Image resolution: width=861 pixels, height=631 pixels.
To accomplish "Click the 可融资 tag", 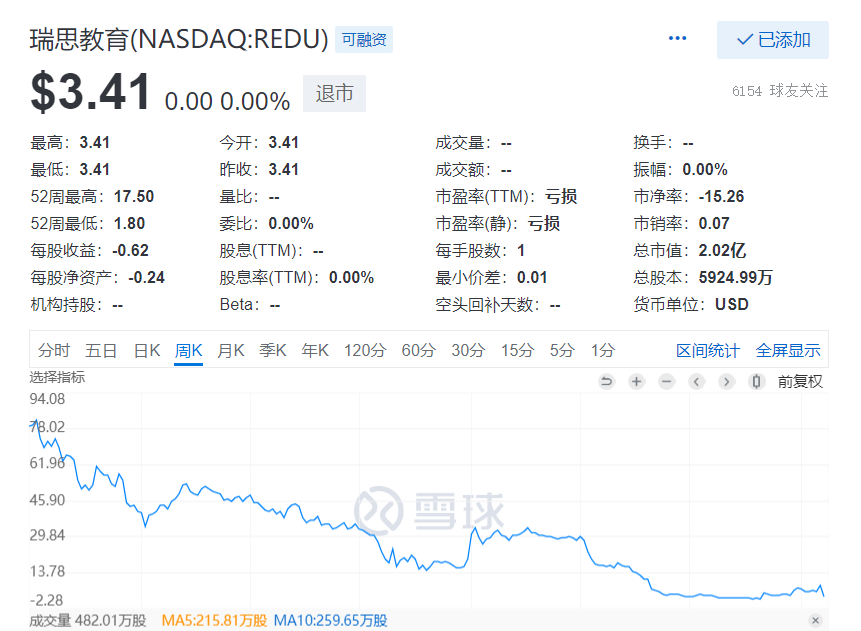I will coord(364,40).
